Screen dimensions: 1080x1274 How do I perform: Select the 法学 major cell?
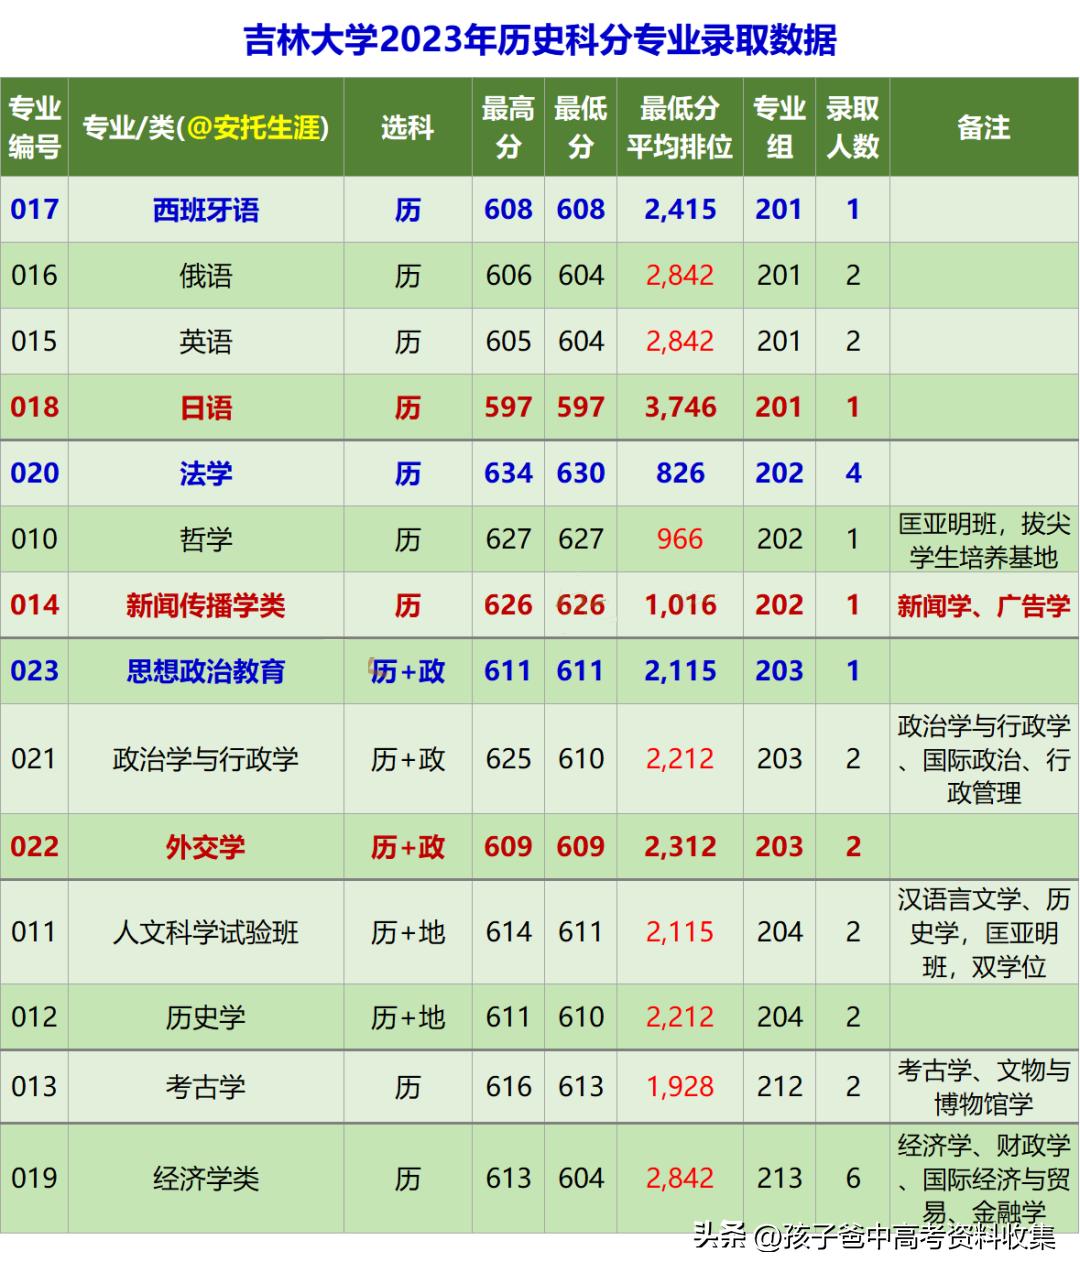(206, 474)
